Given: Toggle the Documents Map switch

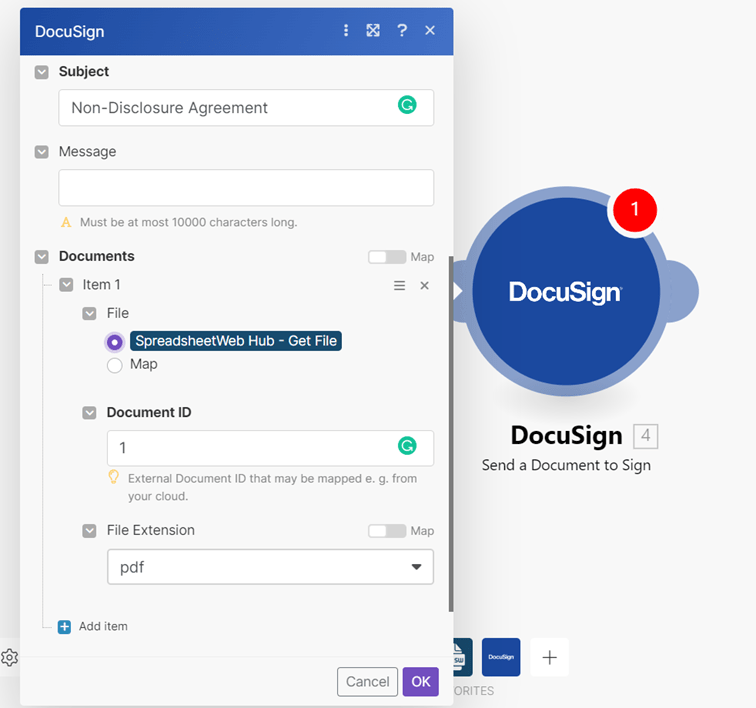Looking at the screenshot, I should tap(387, 257).
